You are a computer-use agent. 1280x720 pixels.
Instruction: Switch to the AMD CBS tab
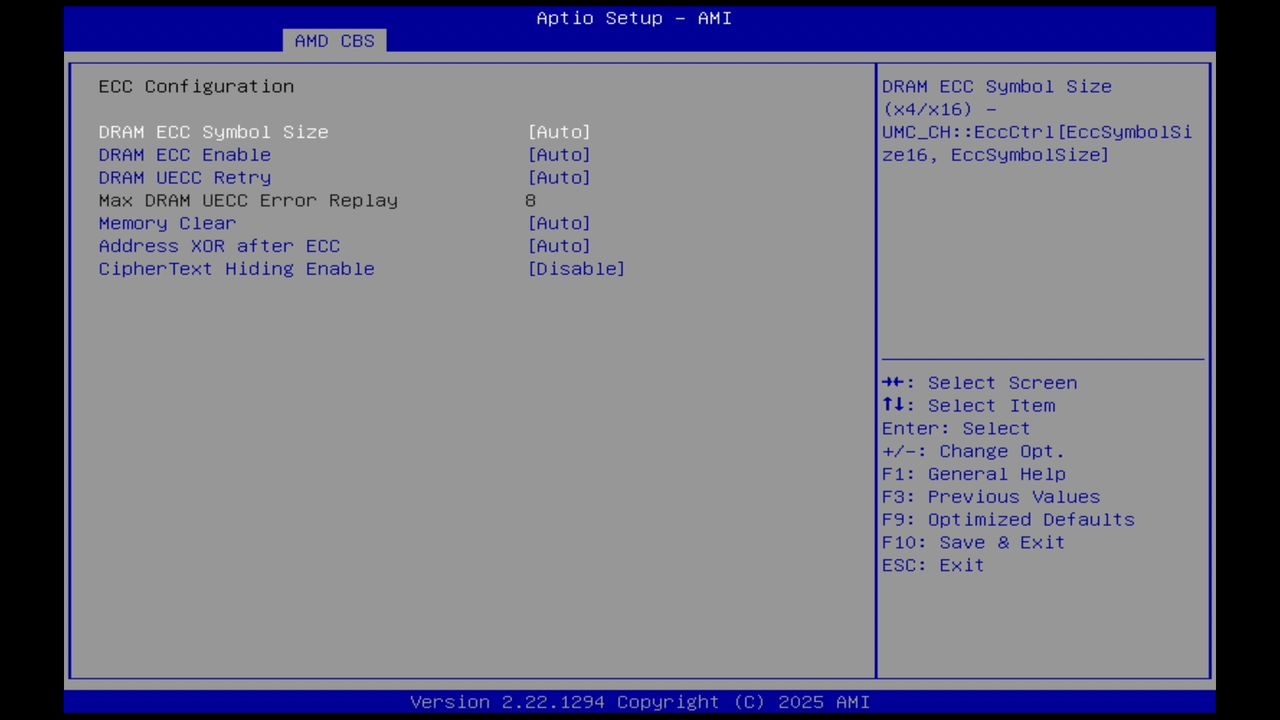click(x=334, y=40)
